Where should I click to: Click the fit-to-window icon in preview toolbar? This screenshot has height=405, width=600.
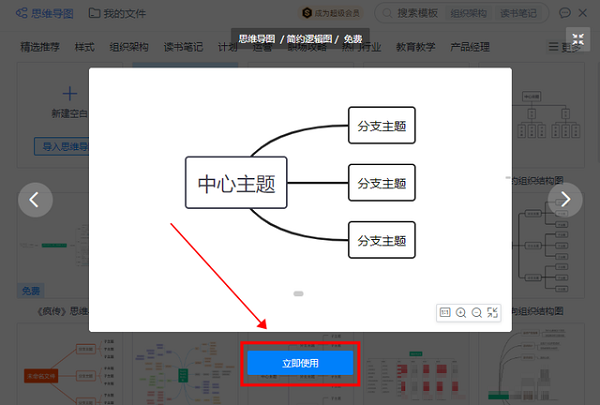point(493,313)
